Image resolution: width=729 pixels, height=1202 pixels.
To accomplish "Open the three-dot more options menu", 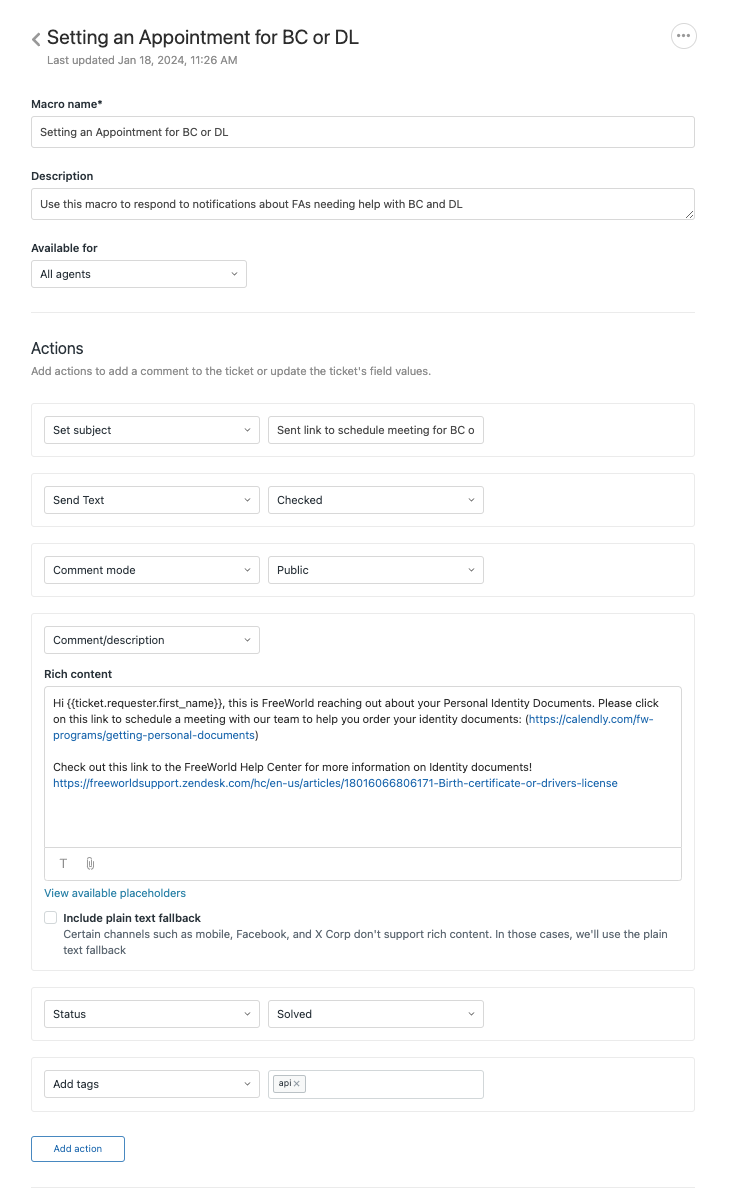I will (683, 36).
